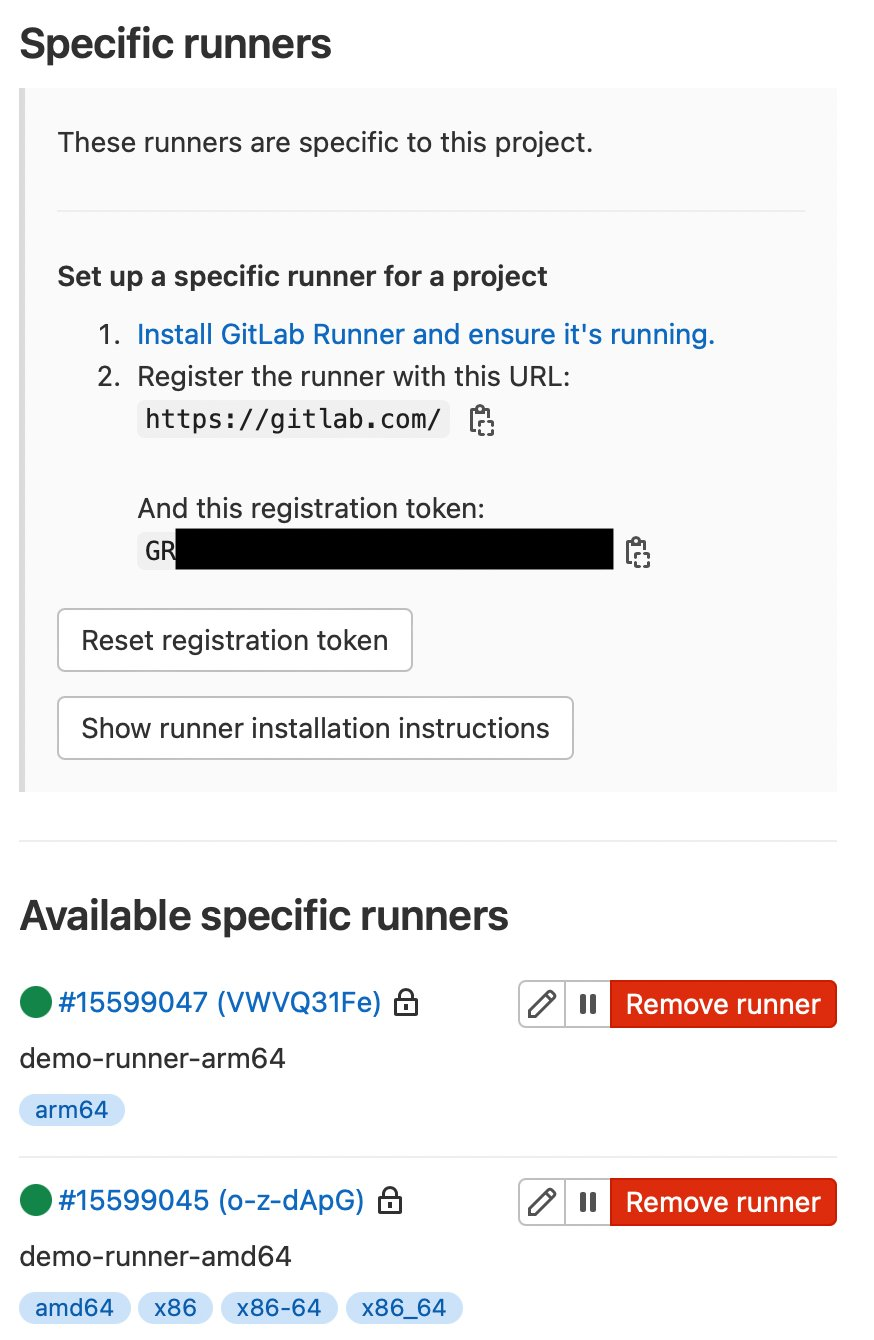Image resolution: width=874 pixels, height=1340 pixels.
Task: Copy the registration token to clipboard
Action: 637,551
